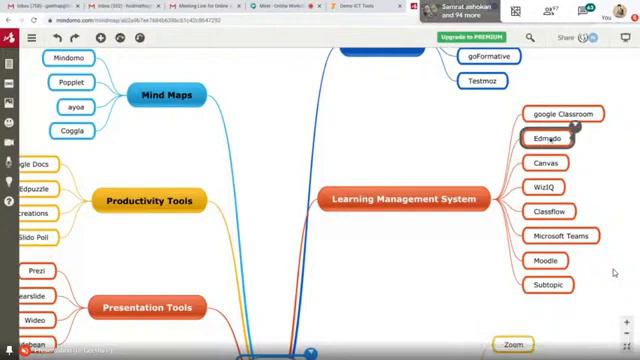
Task: Open the help question mark icon
Action: click(x=9, y=201)
